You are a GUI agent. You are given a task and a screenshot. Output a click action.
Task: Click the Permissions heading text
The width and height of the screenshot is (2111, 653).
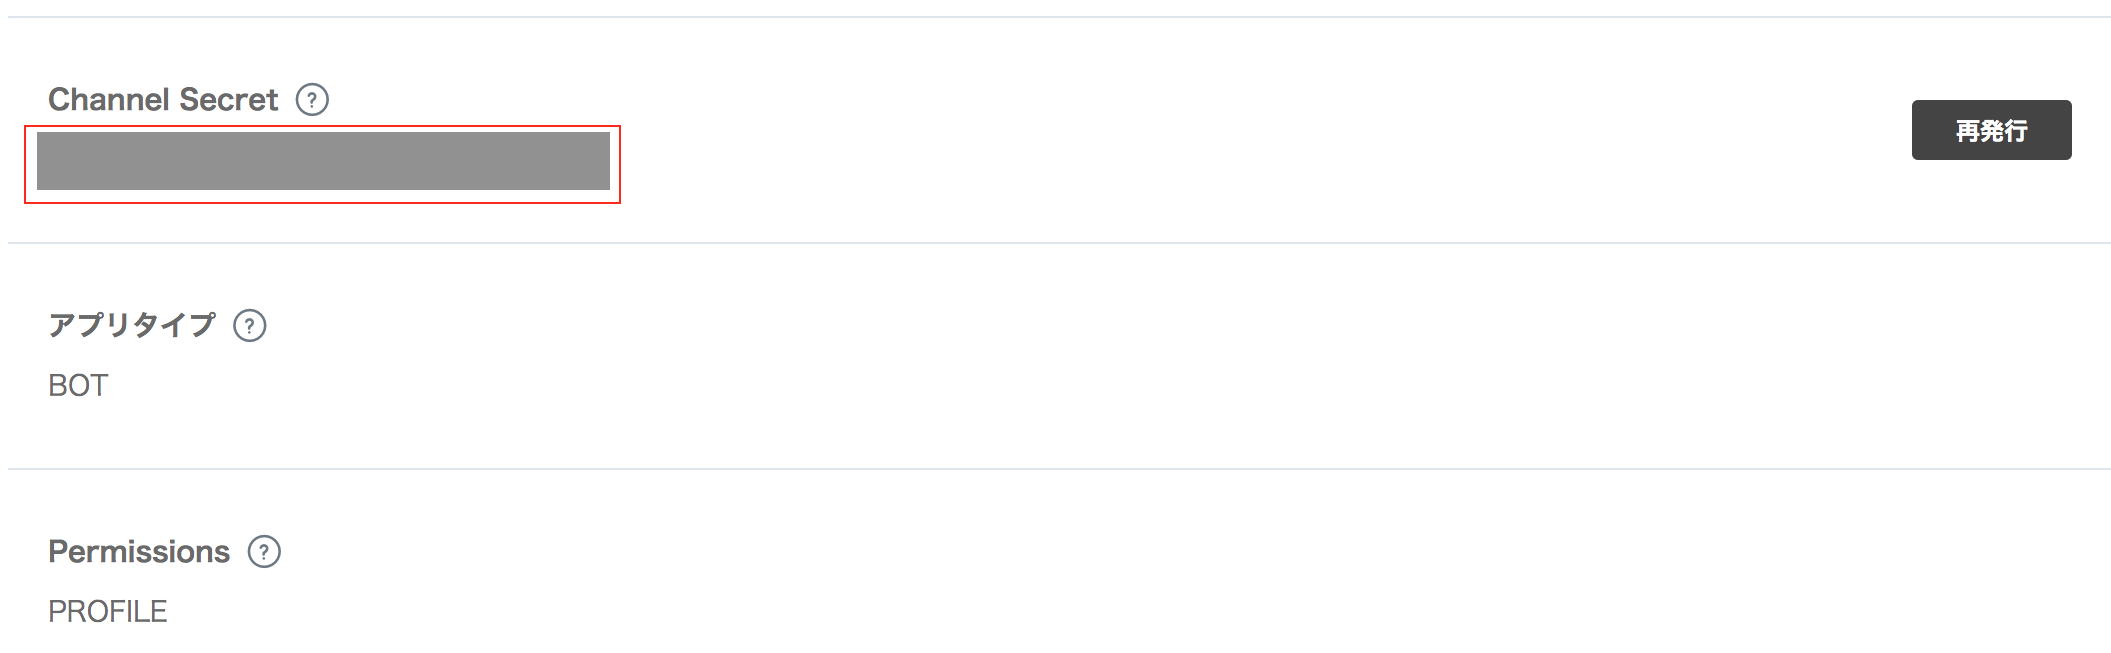click(x=137, y=550)
